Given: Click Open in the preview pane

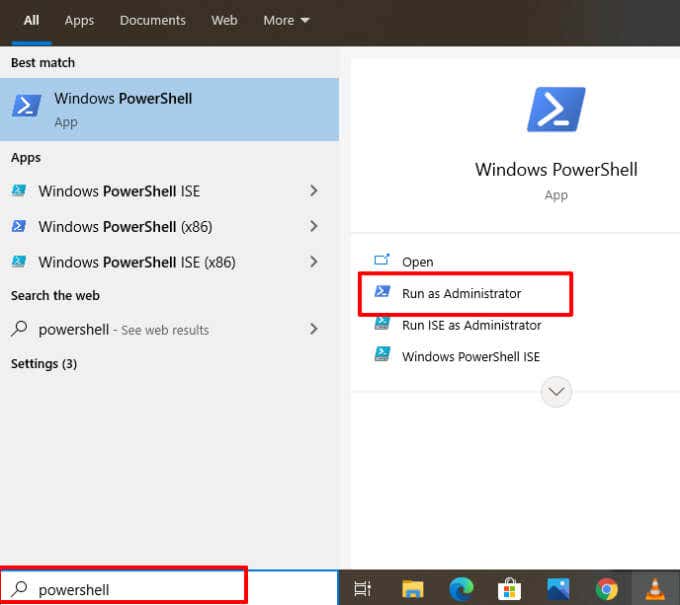Looking at the screenshot, I should point(417,262).
